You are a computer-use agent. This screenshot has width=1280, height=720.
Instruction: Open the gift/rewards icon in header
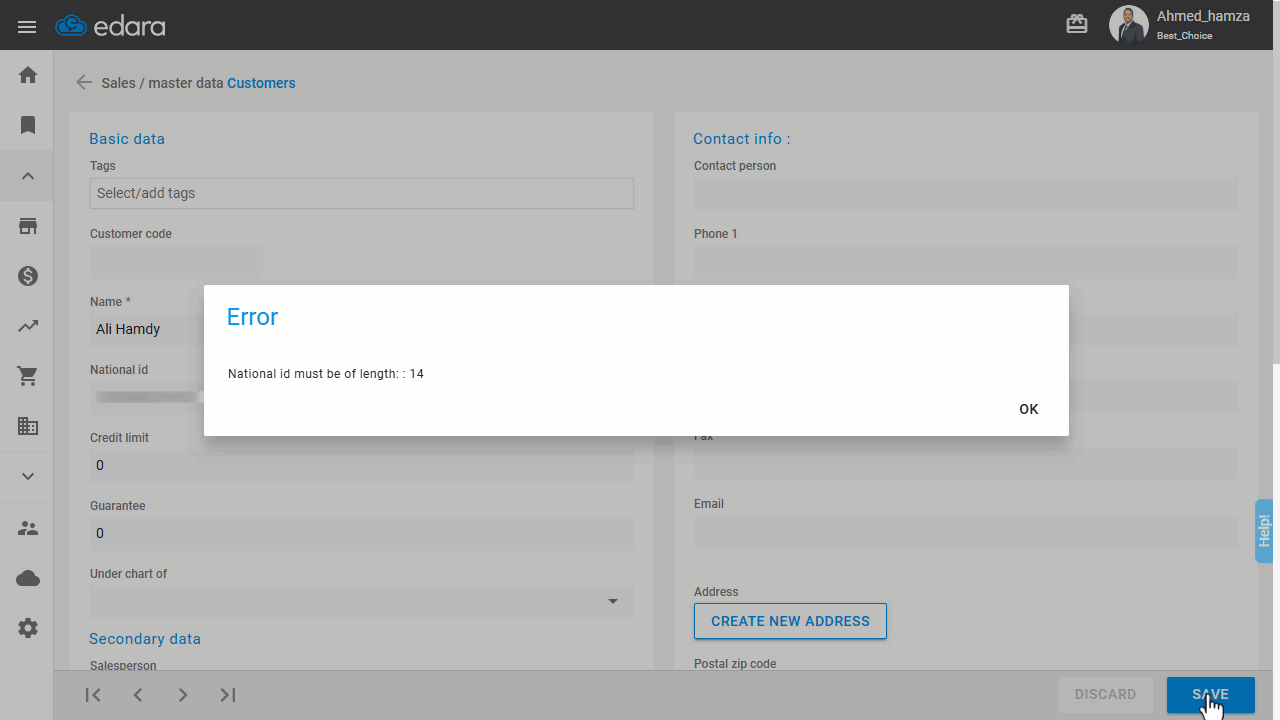pyautogui.click(x=1077, y=25)
